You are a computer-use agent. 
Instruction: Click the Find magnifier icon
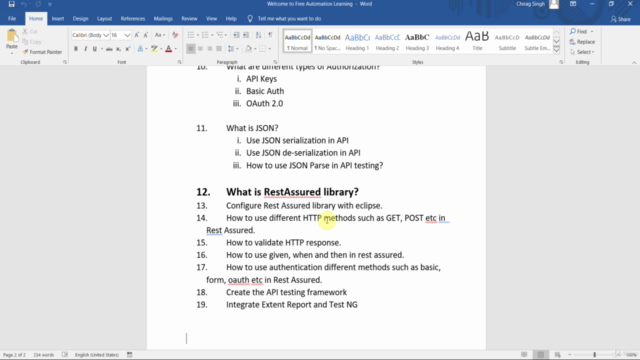[573, 31]
